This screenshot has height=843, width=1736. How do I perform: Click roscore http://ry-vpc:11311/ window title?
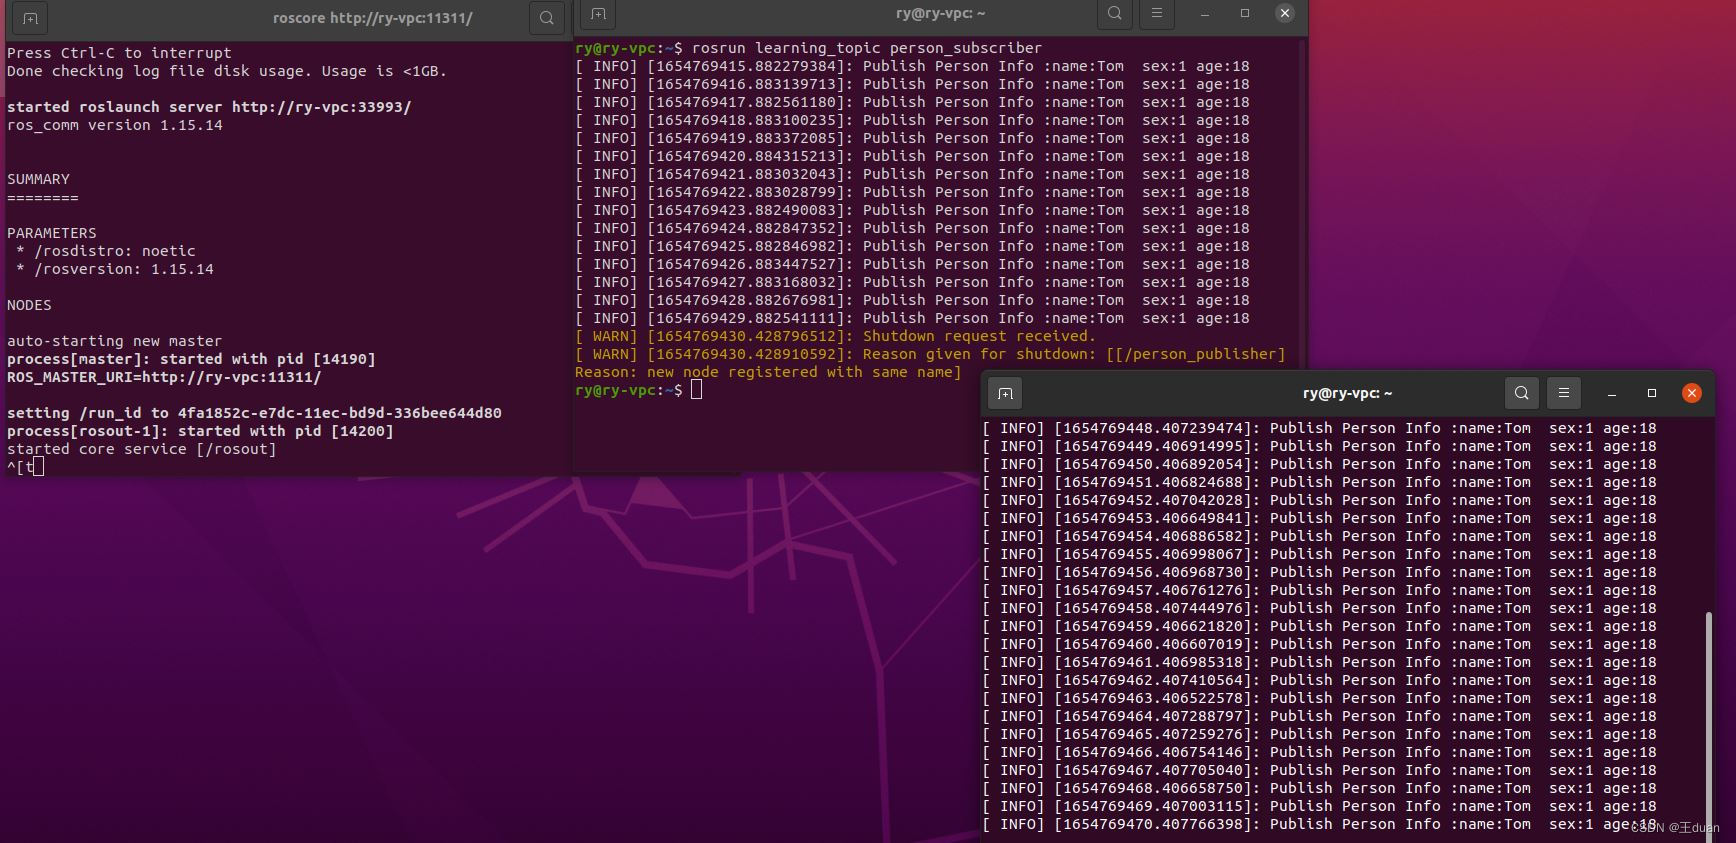pyautogui.click(x=373, y=18)
